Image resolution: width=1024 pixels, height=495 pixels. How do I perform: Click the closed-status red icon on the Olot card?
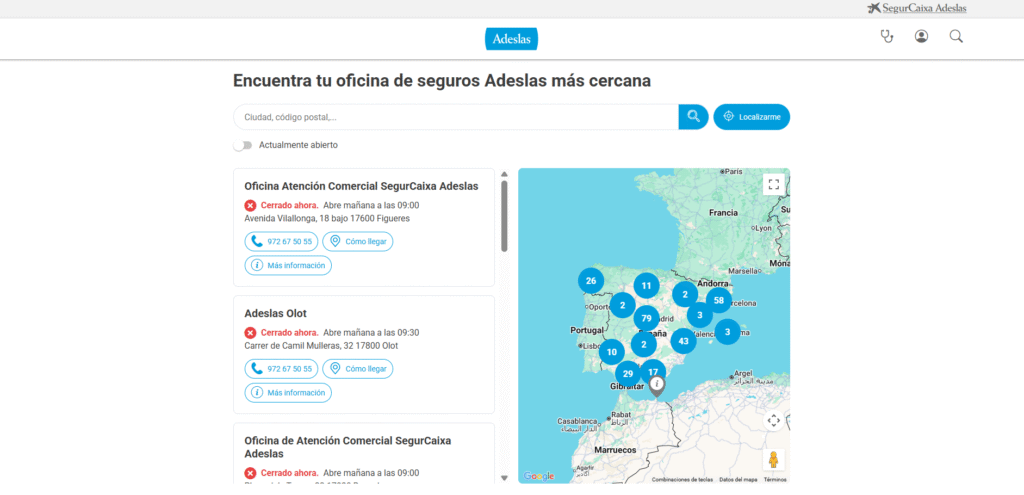[250, 332]
